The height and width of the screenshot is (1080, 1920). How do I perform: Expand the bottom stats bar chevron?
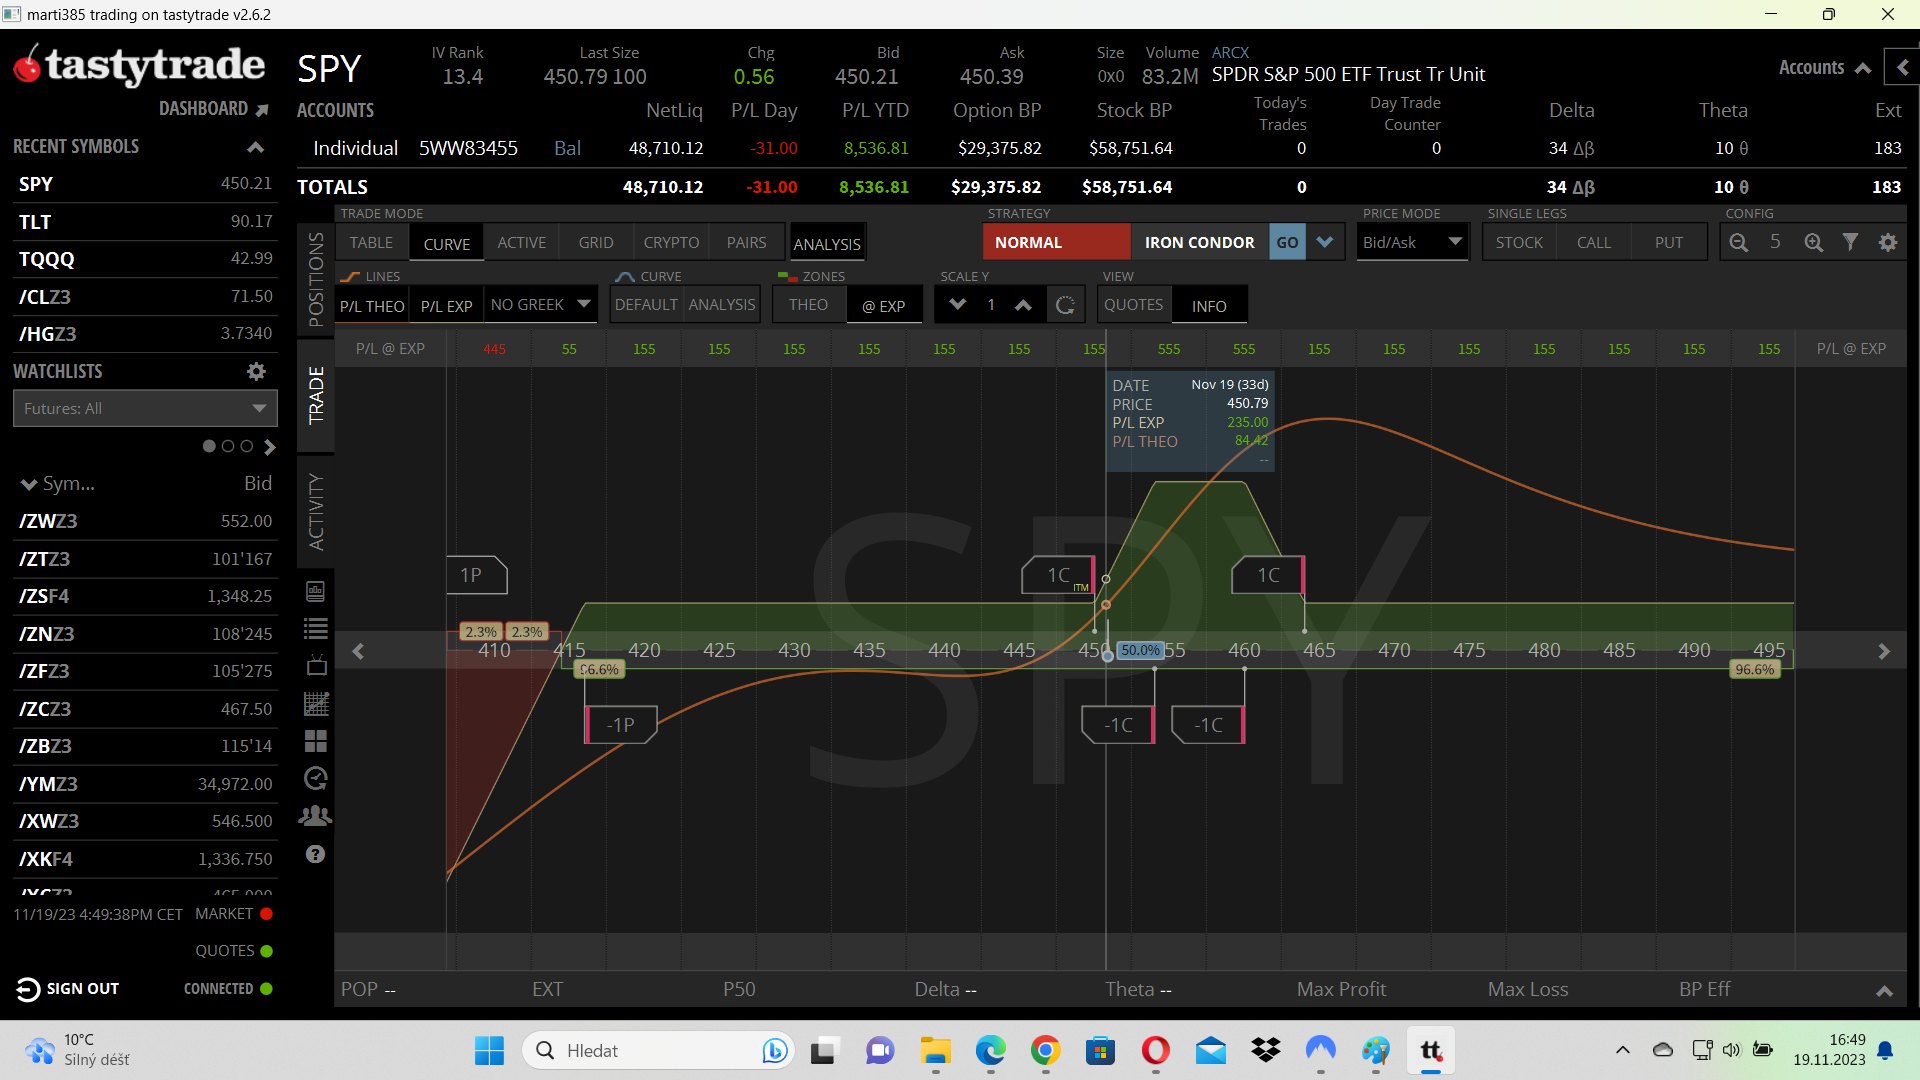[1884, 991]
